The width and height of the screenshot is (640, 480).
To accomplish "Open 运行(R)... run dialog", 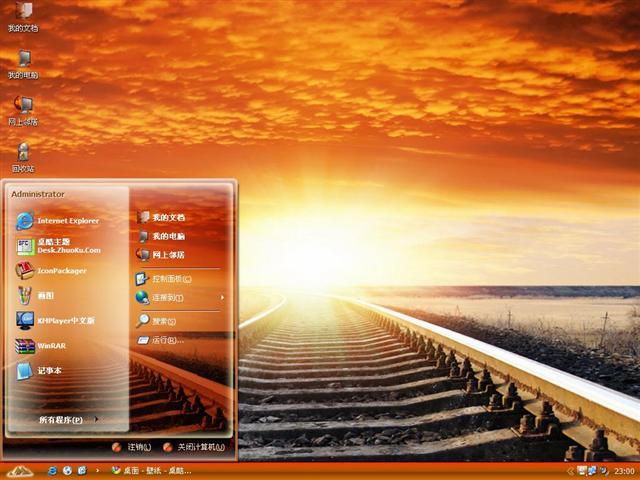I will (x=160, y=340).
